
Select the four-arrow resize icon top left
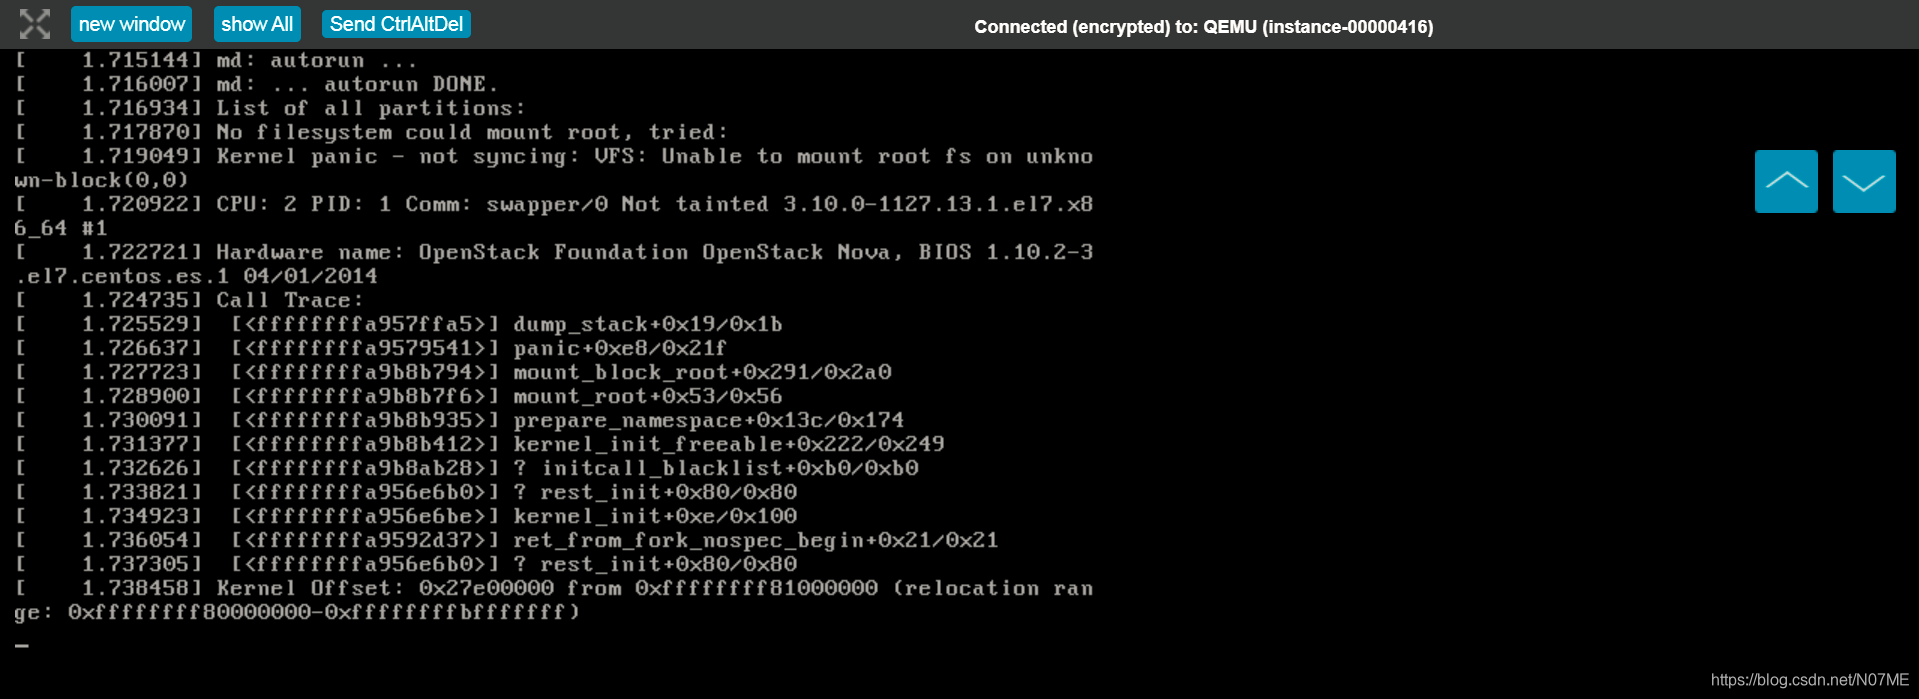tap(35, 23)
